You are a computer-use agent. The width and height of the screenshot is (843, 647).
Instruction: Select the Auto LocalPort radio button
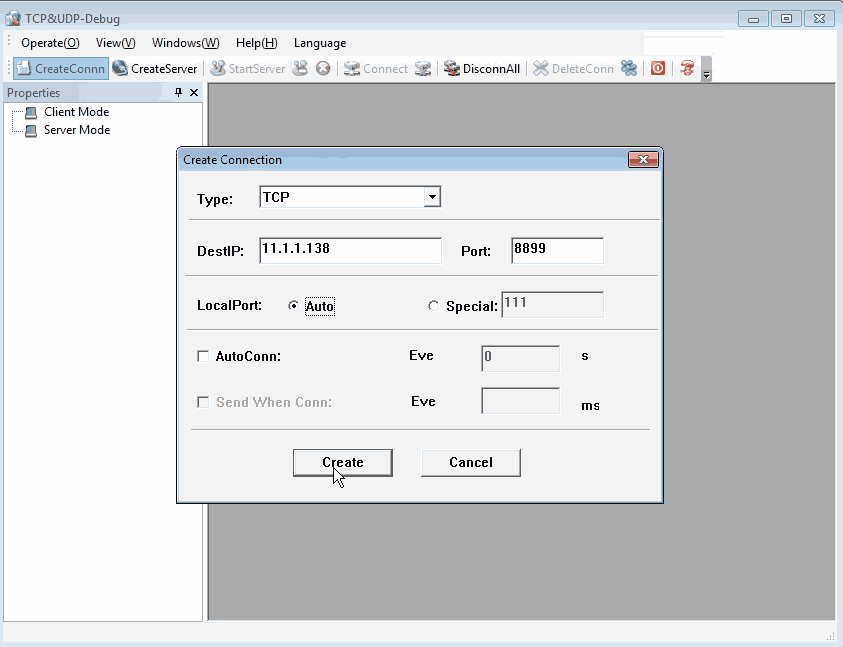click(293, 305)
